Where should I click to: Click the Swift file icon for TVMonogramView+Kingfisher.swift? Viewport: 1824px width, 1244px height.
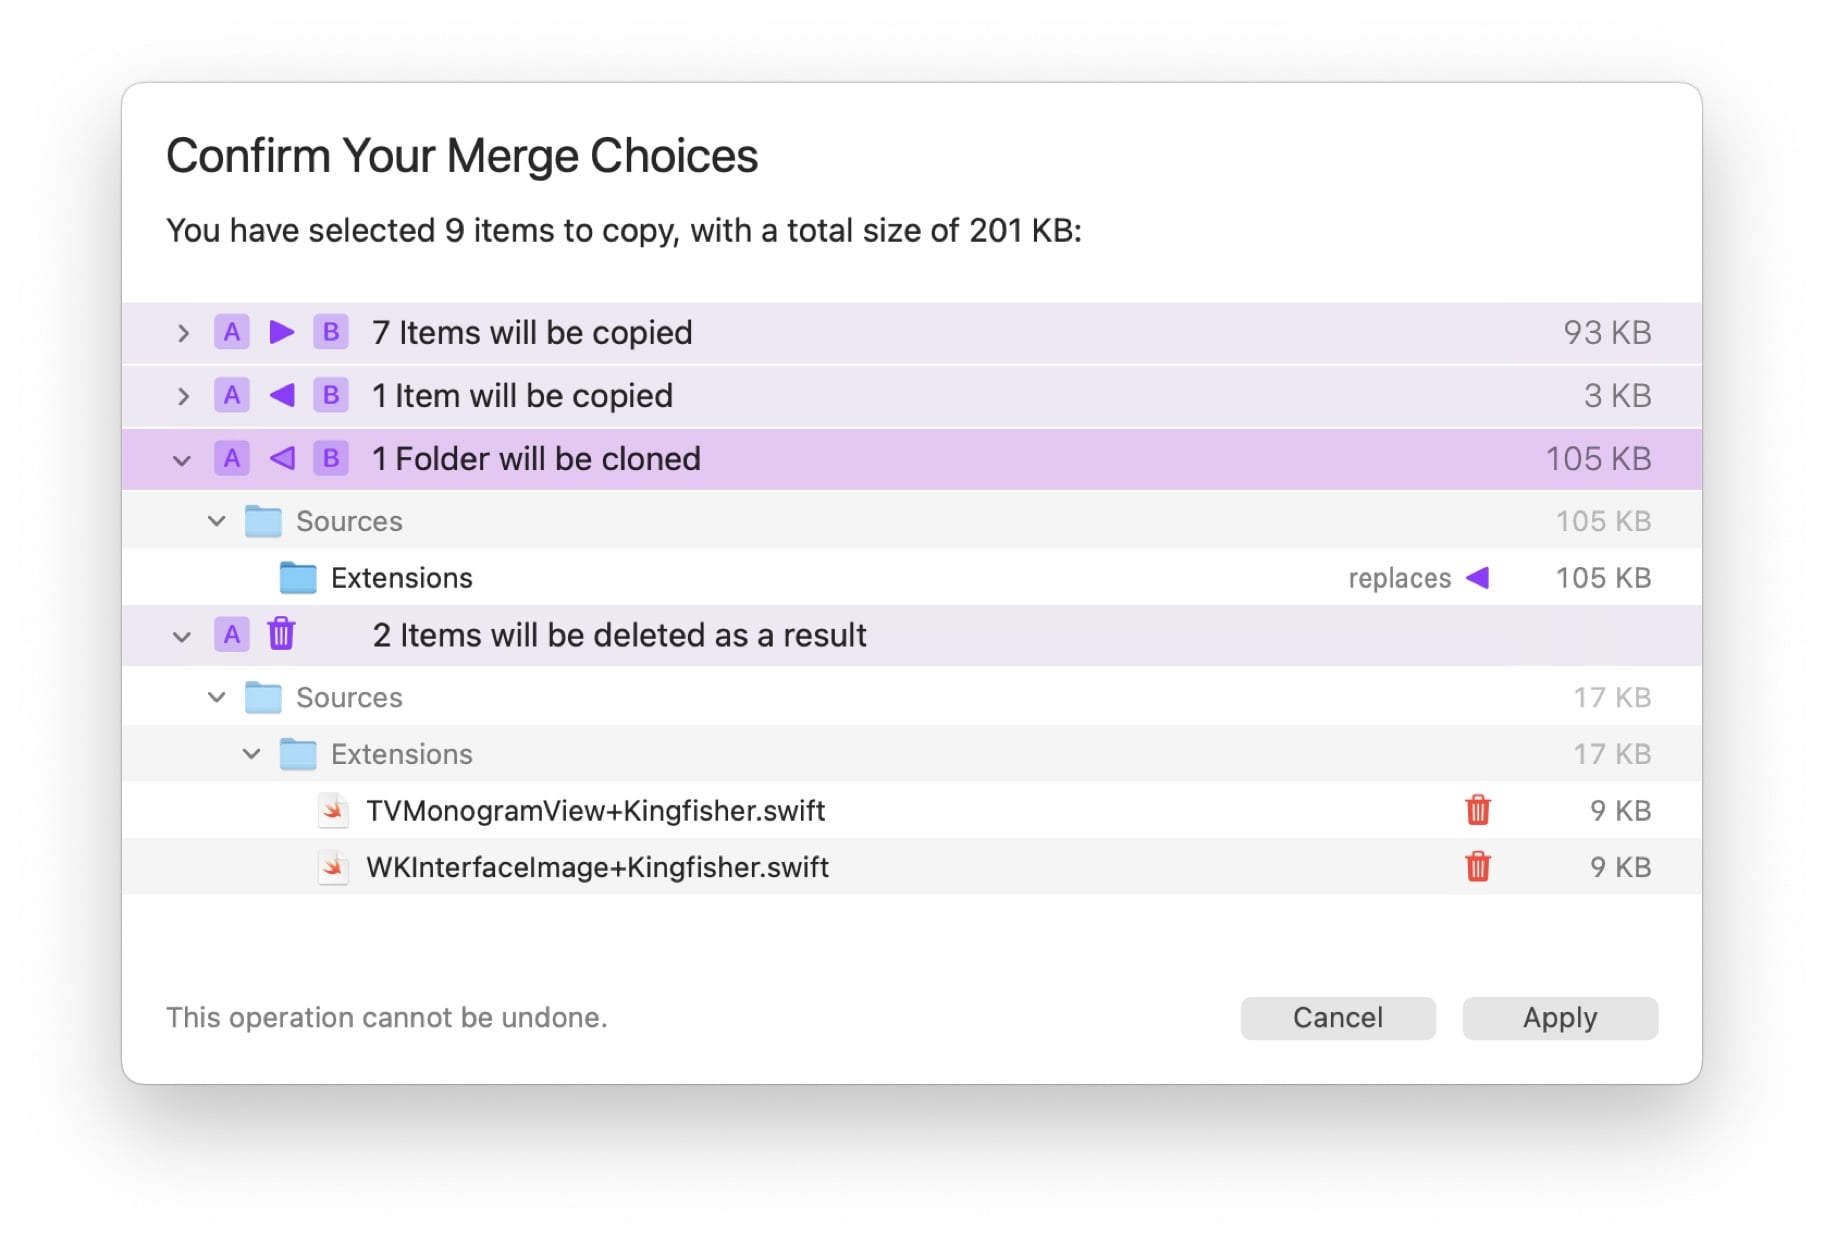click(x=331, y=811)
